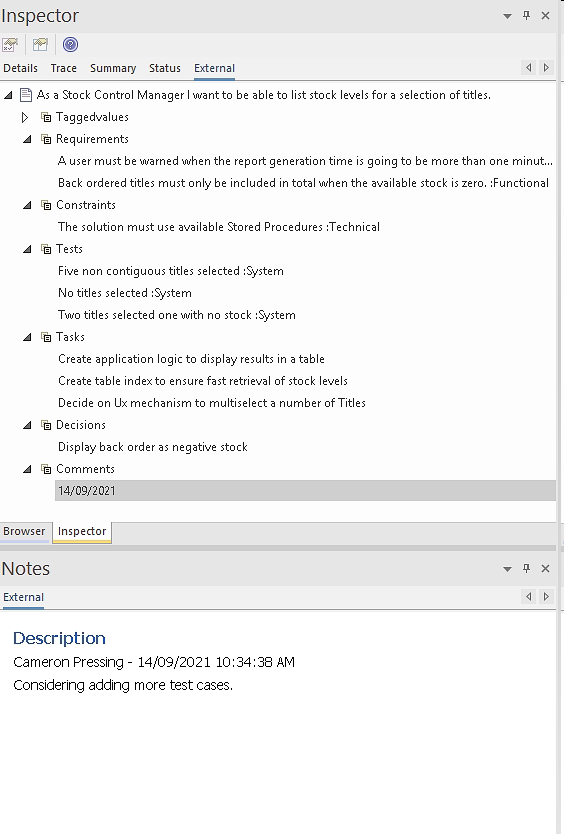Select 'No titles selected :System' test item
Image resolution: width=564 pixels, height=834 pixels.
125,293
